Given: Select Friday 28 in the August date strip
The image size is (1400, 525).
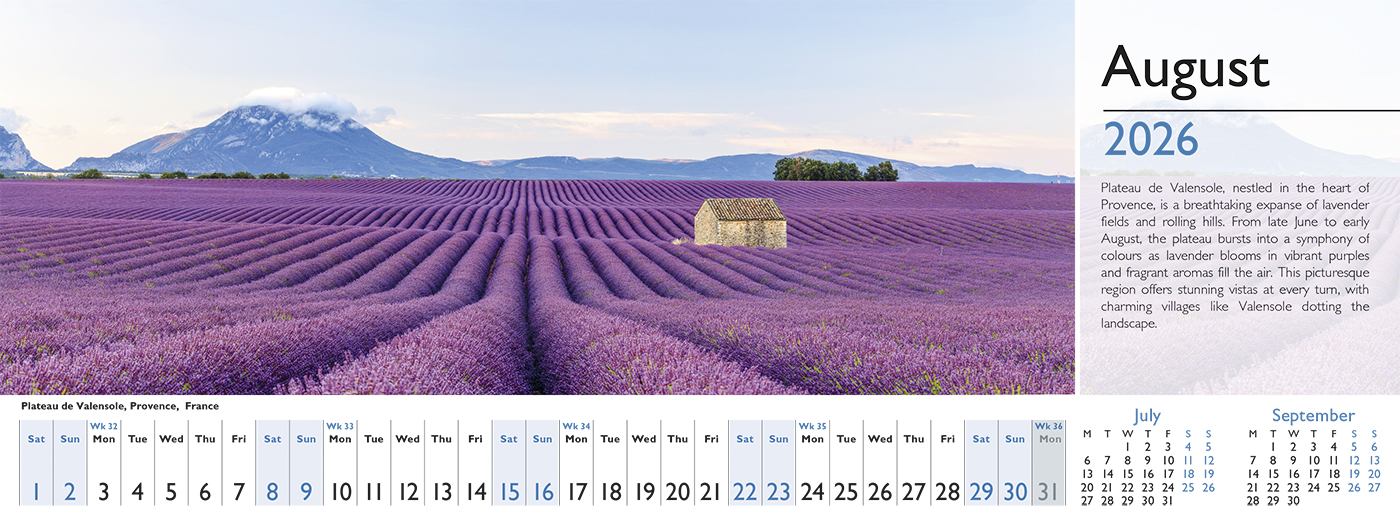Looking at the screenshot, I should coord(948,462).
